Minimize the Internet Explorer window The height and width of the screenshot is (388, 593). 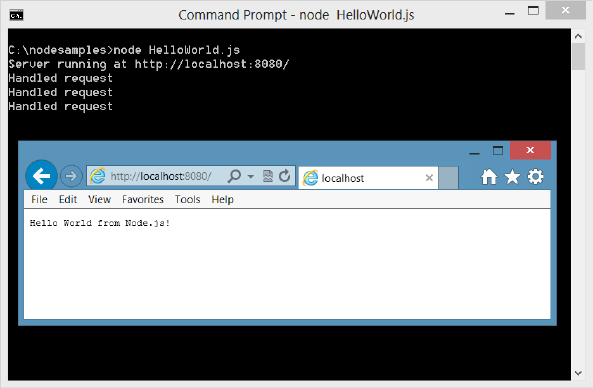click(x=475, y=153)
